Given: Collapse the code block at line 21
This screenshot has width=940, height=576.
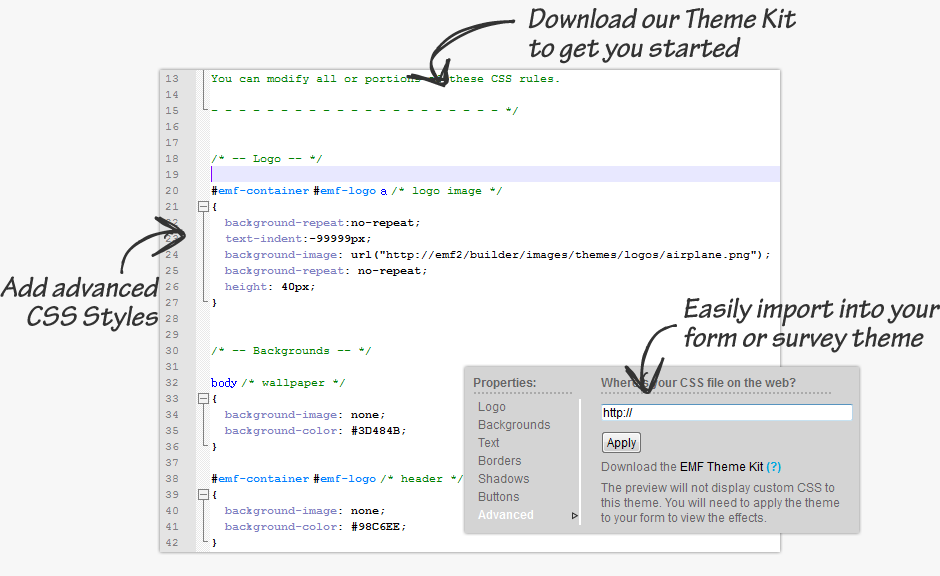Looking at the screenshot, I should pyautogui.click(x=204, y=206).
